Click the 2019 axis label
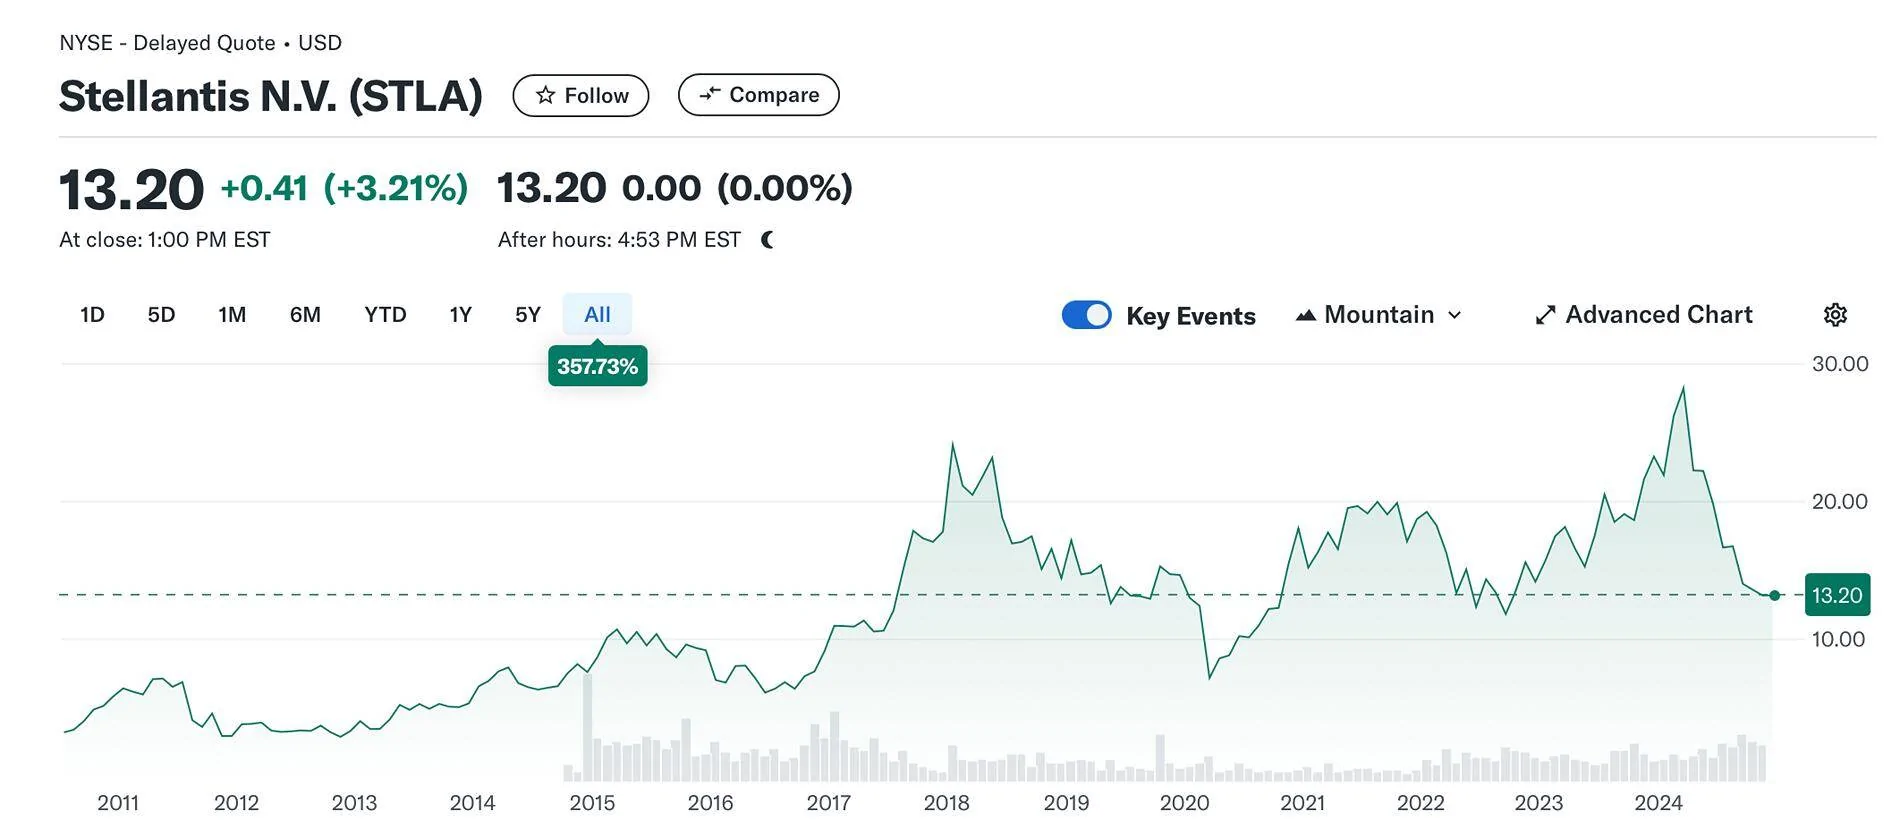The height and width of the screenshot is (837, 1900). [x=1066, y=803]
